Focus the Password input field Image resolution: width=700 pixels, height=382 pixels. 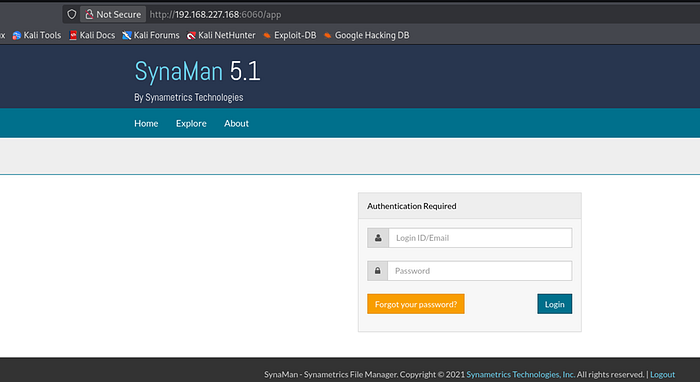click(x=479, y=271)
